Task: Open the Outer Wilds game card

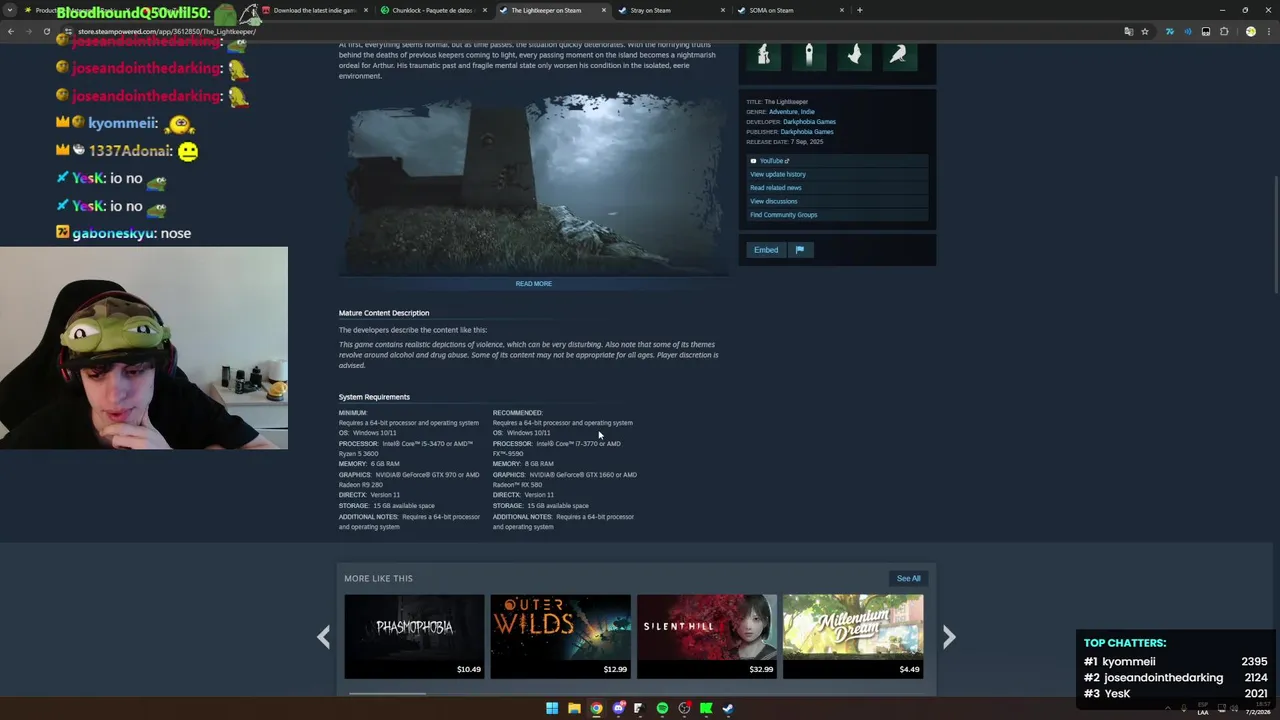Action: pyautogui.click(x=560, y=637)
